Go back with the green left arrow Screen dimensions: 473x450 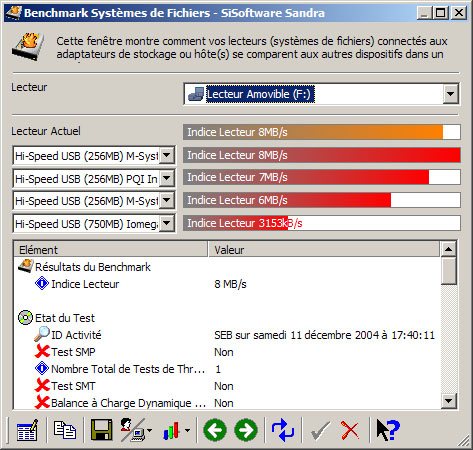[215, 430]
